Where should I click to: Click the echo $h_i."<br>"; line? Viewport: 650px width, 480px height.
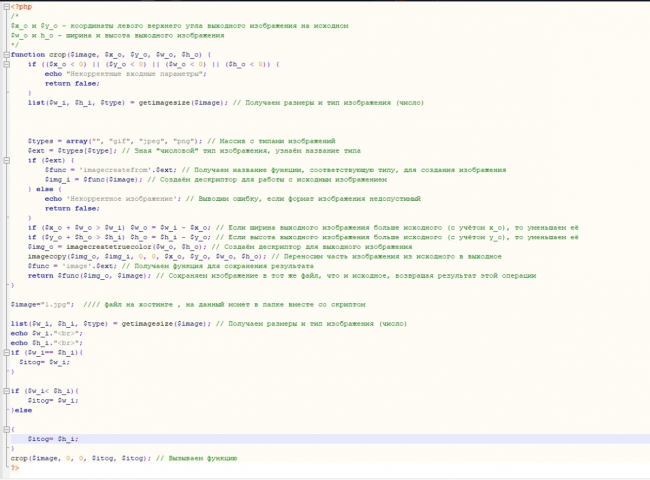click(x=47, y=343)
